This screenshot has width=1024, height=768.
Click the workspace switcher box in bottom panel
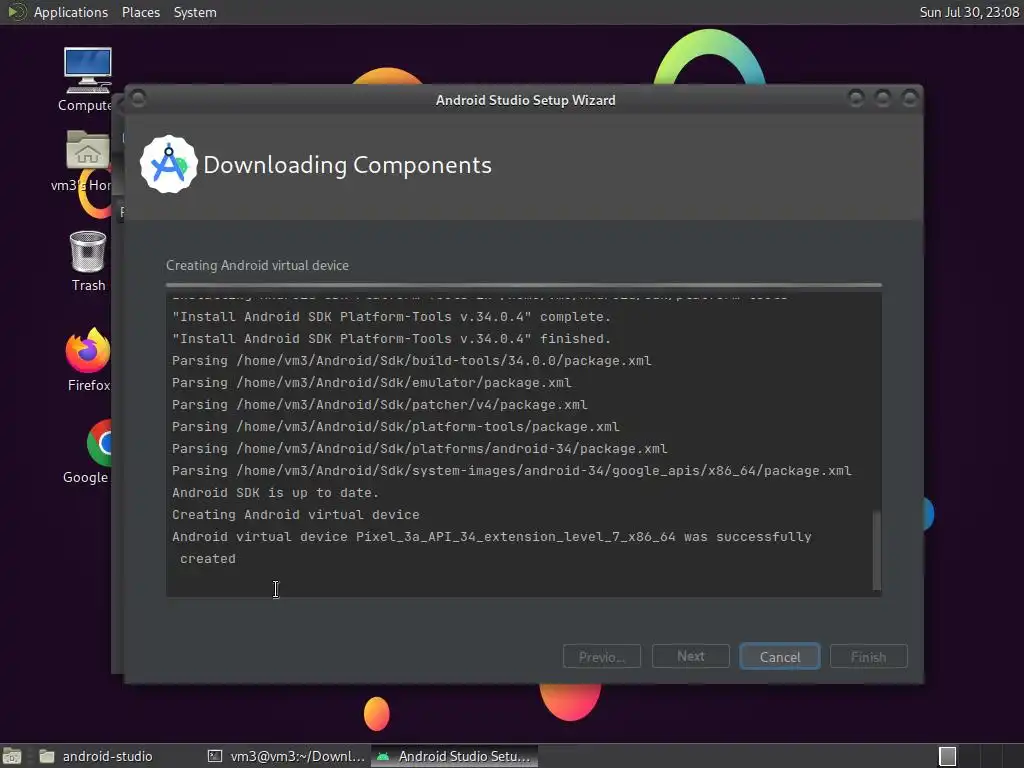tap(948, 756)
